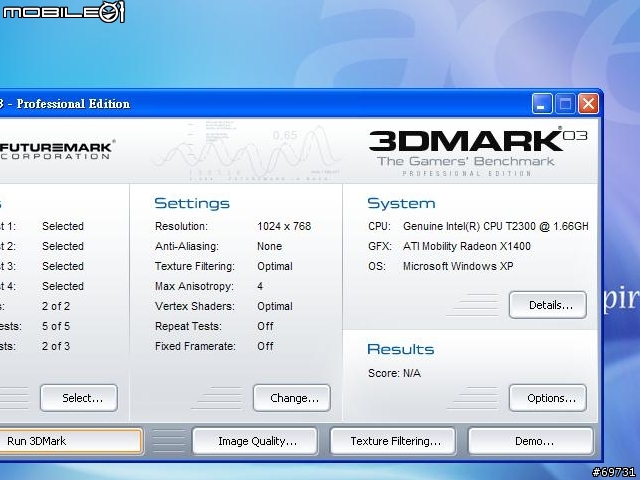640x480 pixels.
Task: Click the Max Anisotropy value 4
Action: pos(260,286)
